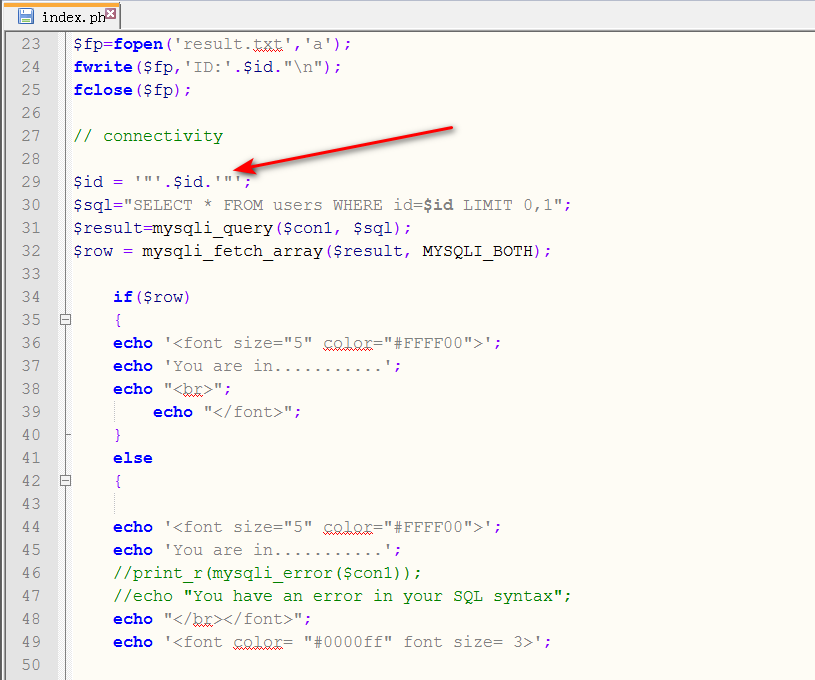Click the 'else' keyword on line 41
Viewport: 815px width, 680px height.
(133, 458)
